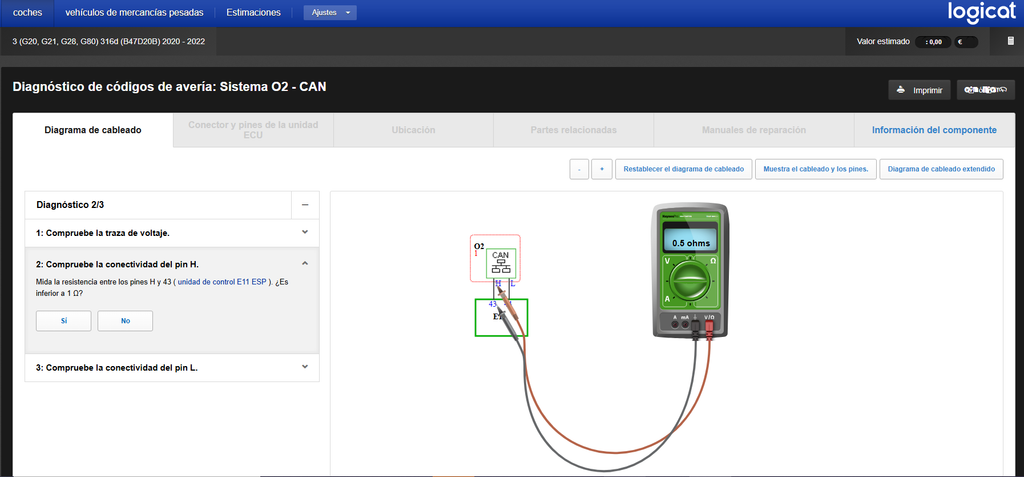Open the calculator icon next to Valor estimado

click(x=1011, y=42)
